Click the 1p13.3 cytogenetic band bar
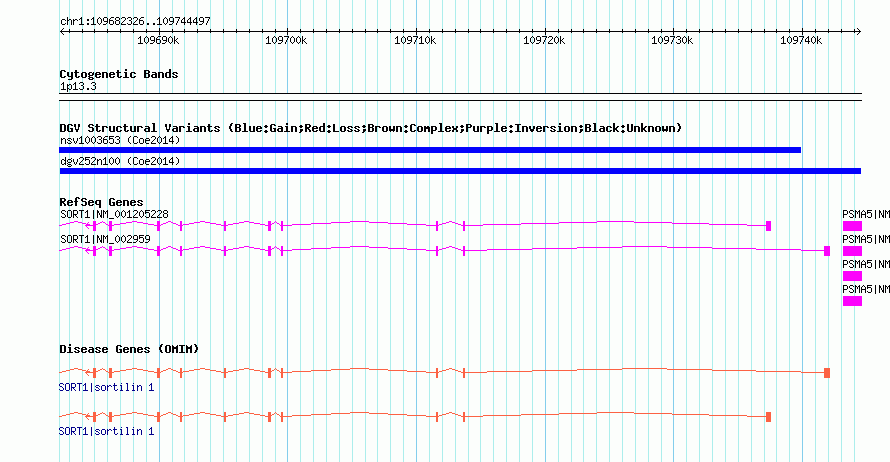Image resolution: width=890 pixels, height=462 pixels. (460, 97)
